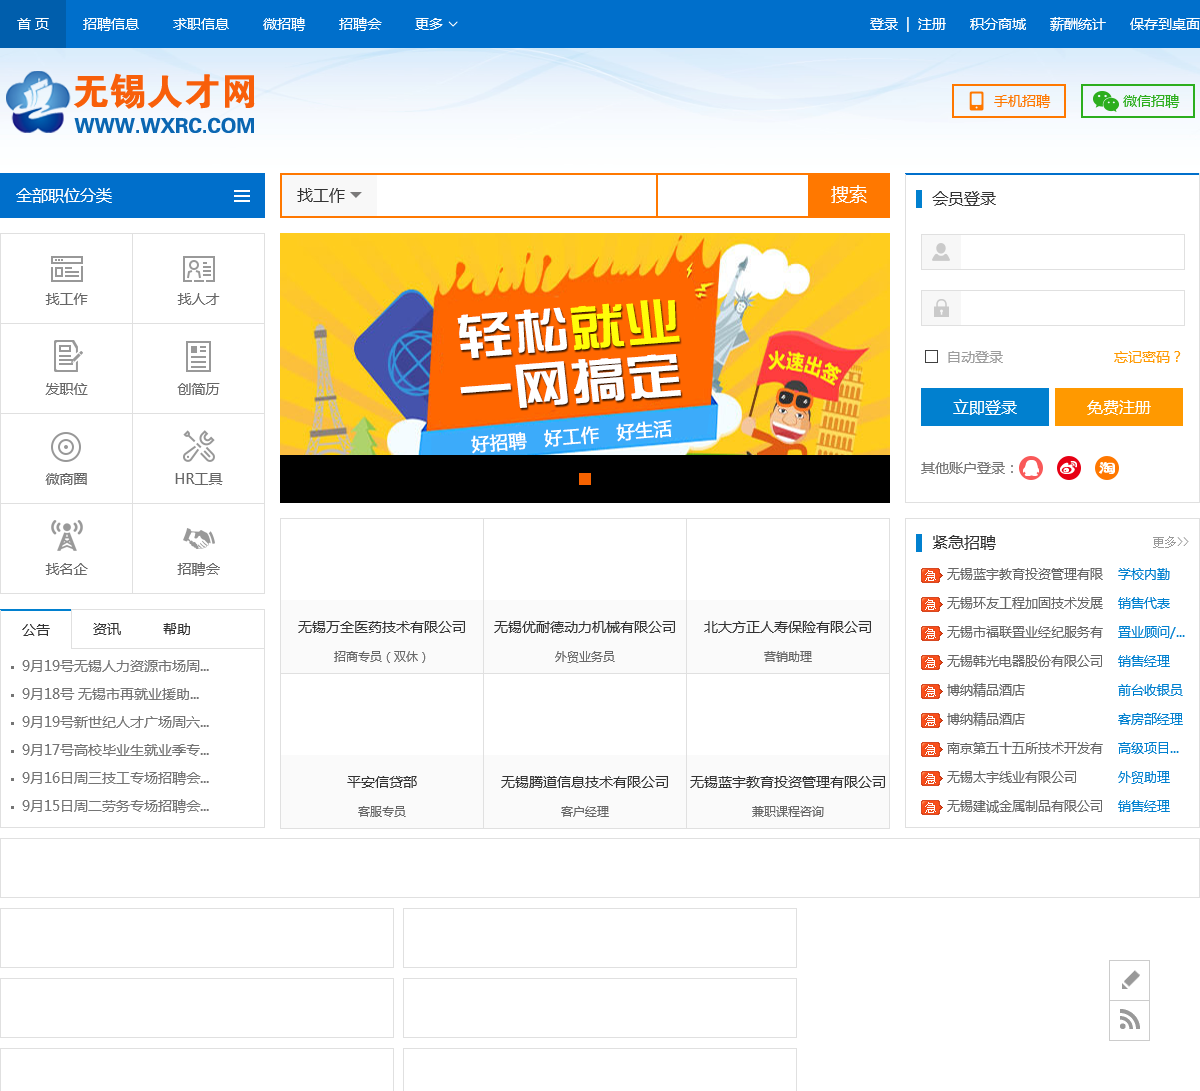Focus the job keyword search field
1200x1091 pixels.
pyautogui.click(x=516, y=195)
